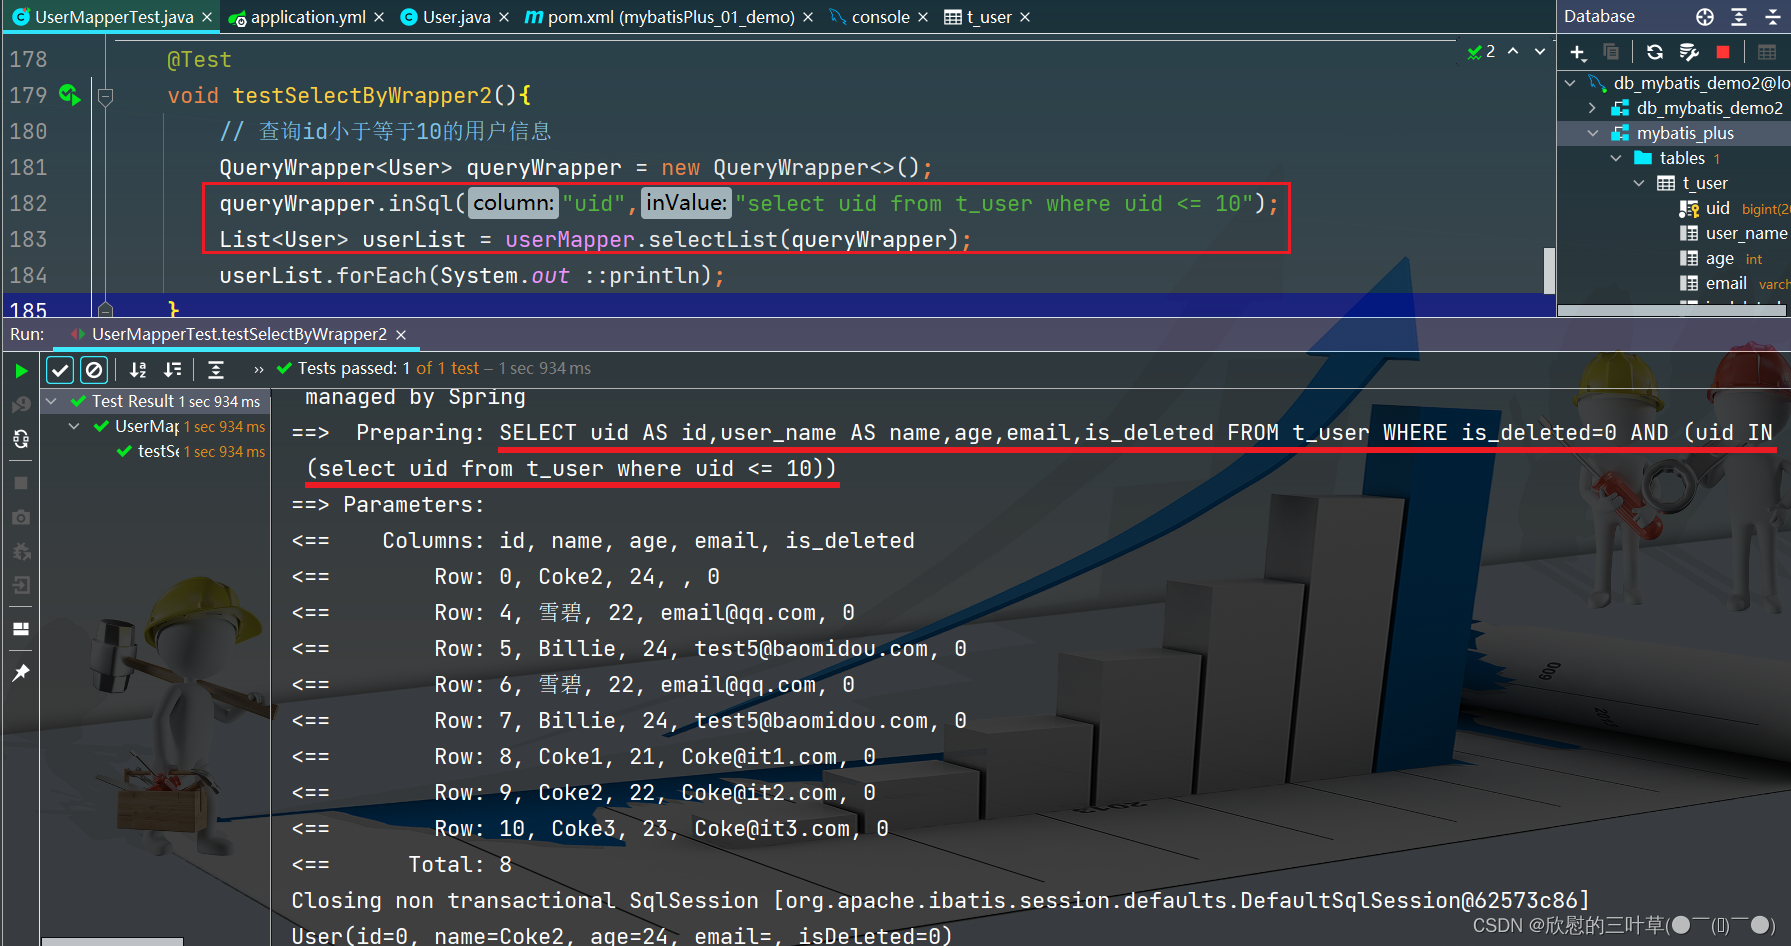Show more test toolbar options chevrons

[x=259, y=369]
